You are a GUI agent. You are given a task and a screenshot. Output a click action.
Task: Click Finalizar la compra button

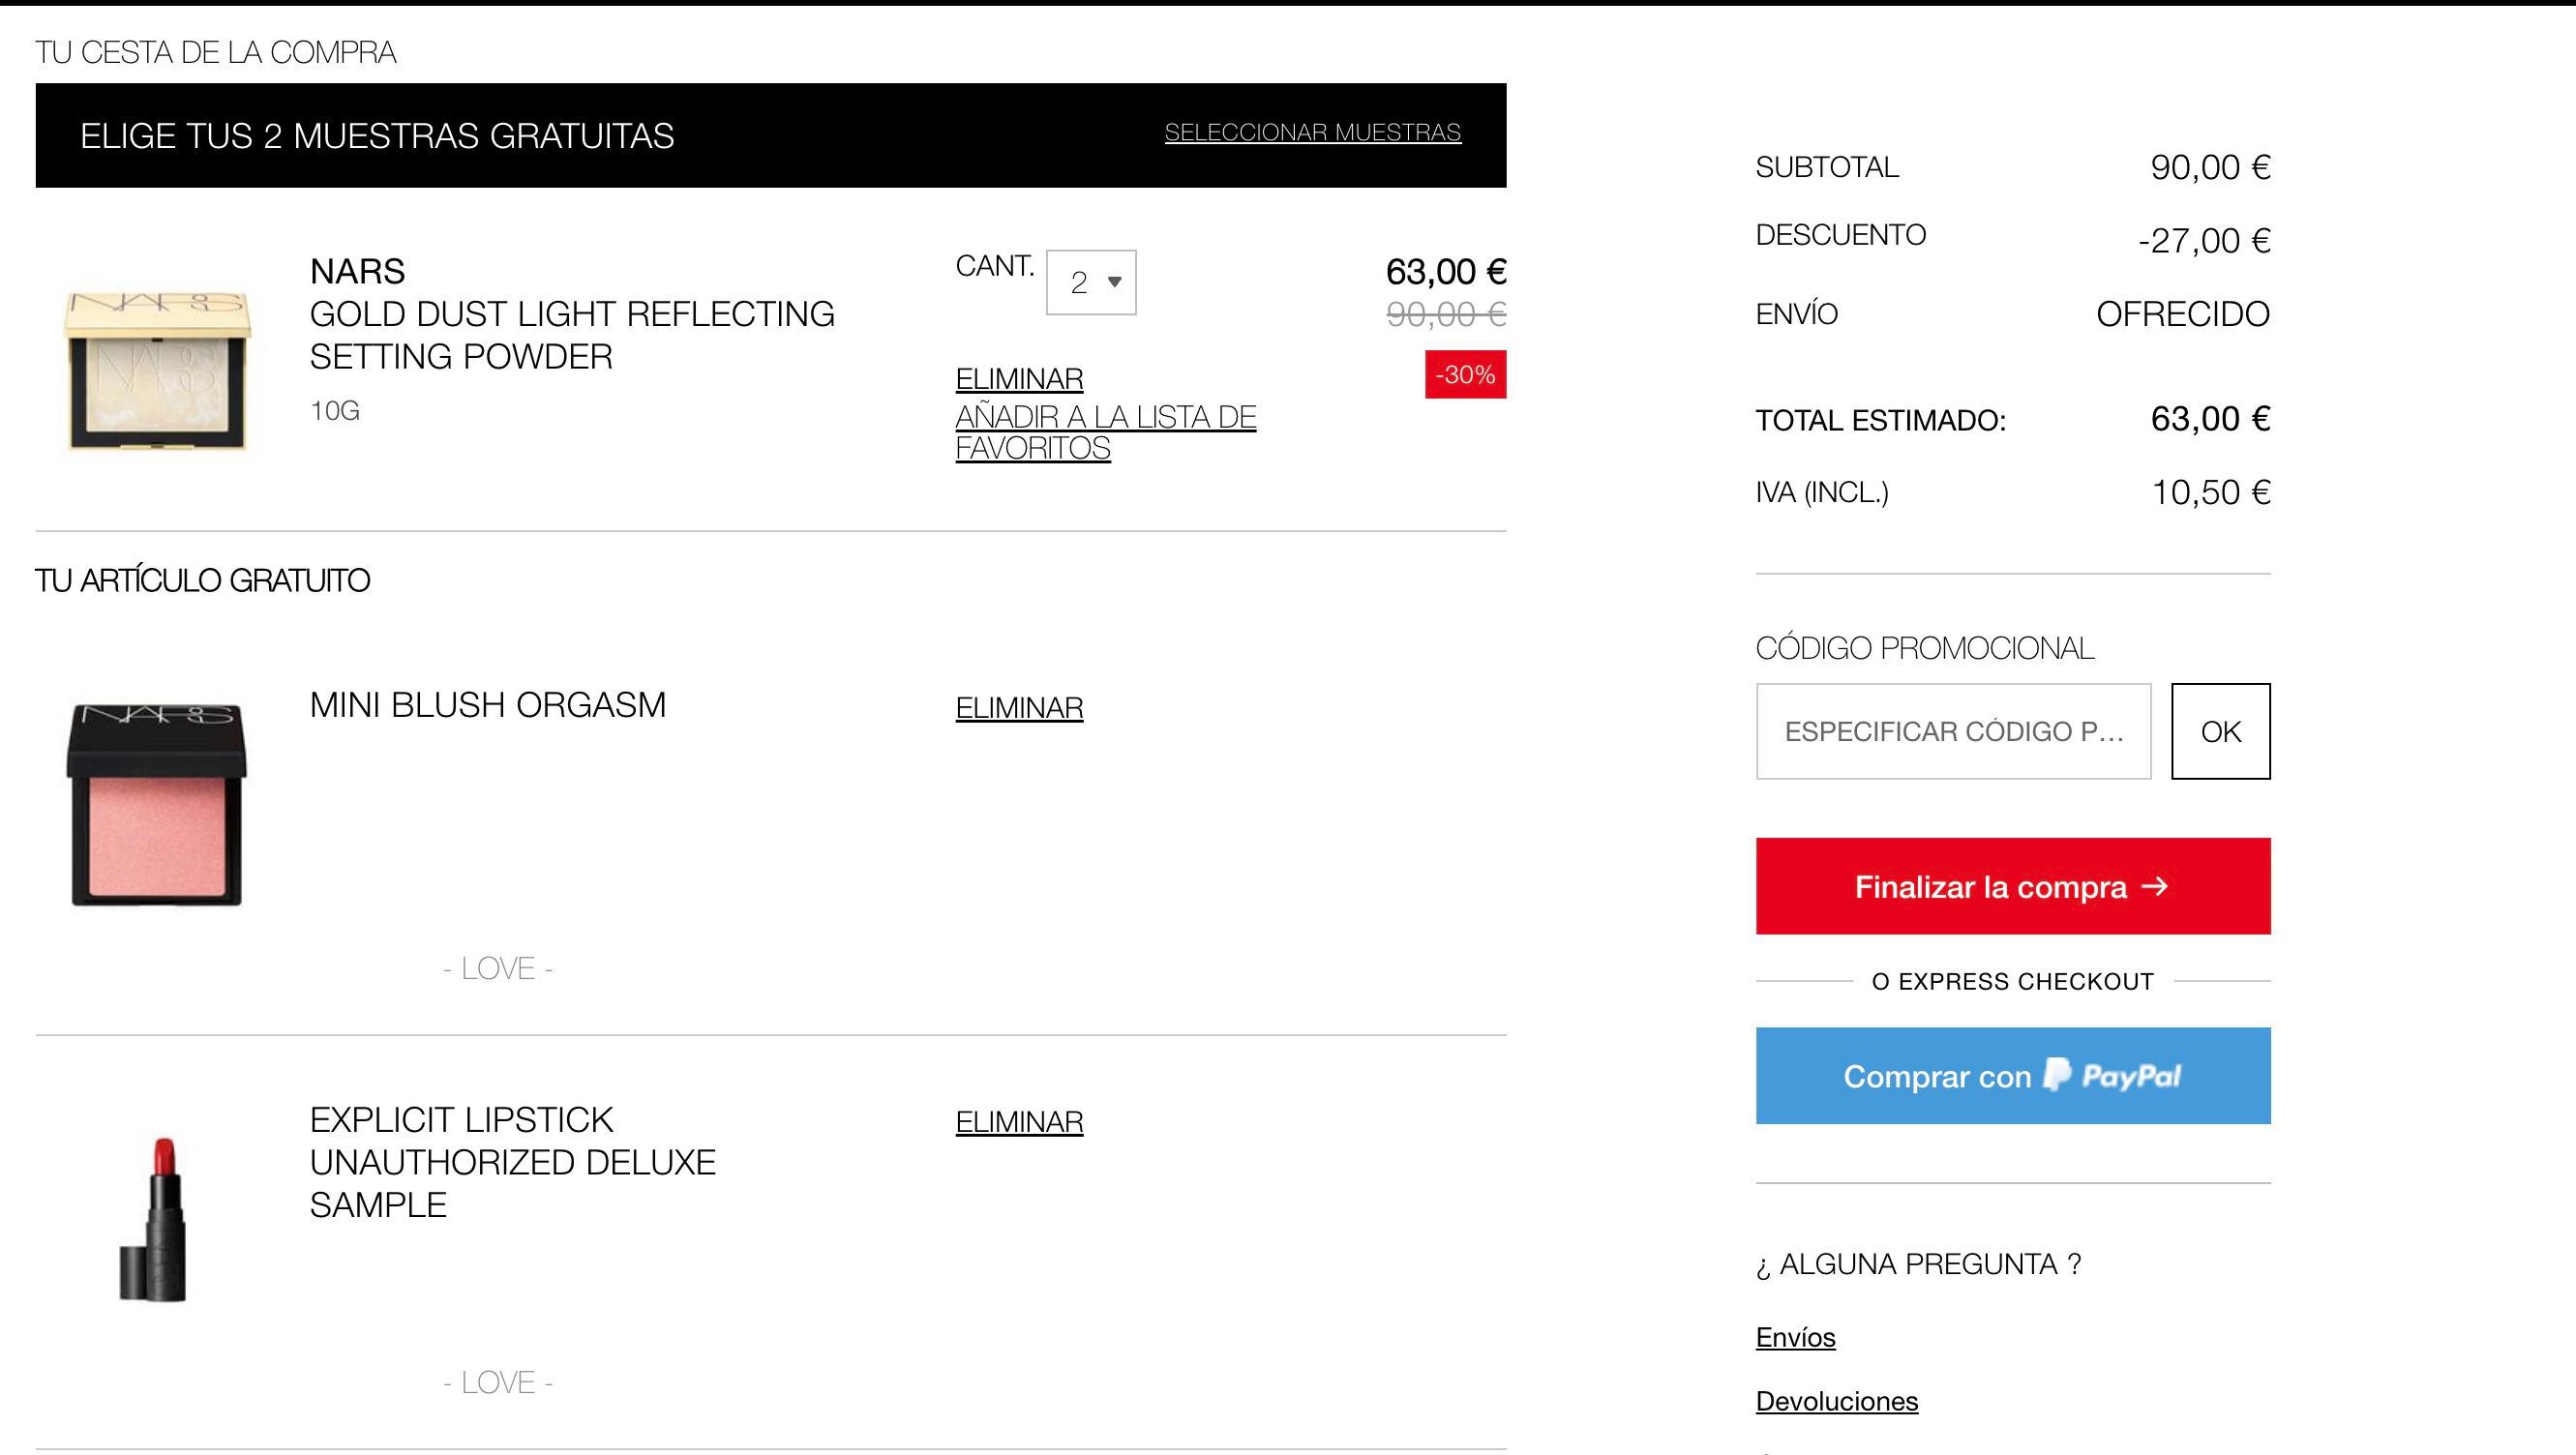2012,886
